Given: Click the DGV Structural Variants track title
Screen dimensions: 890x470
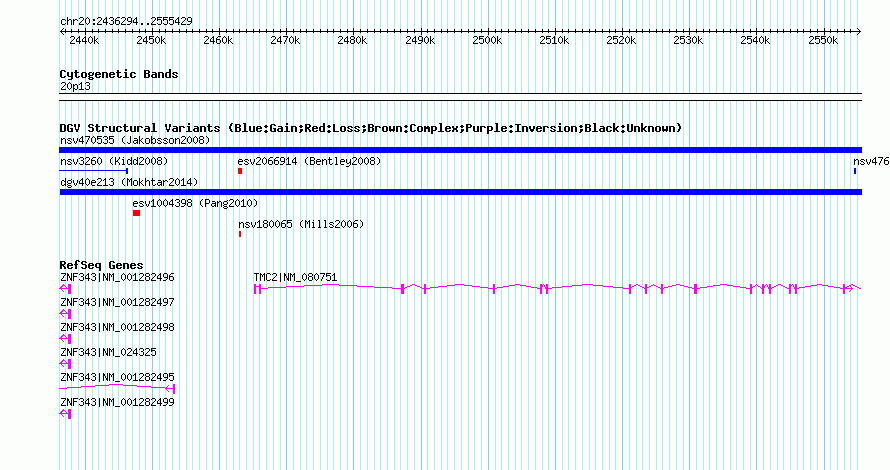Looking at the screenshot, I should tap(371, 128).
